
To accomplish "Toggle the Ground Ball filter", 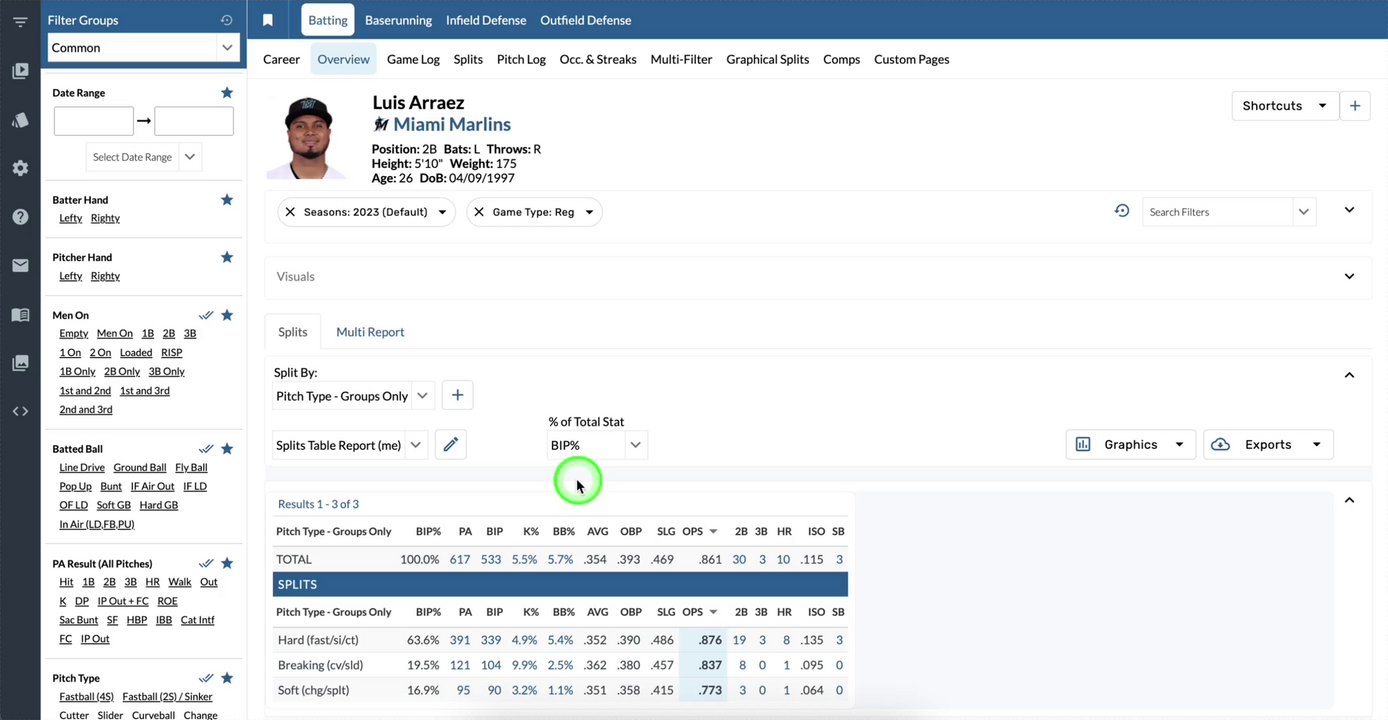I will click(x=140, y=468).
